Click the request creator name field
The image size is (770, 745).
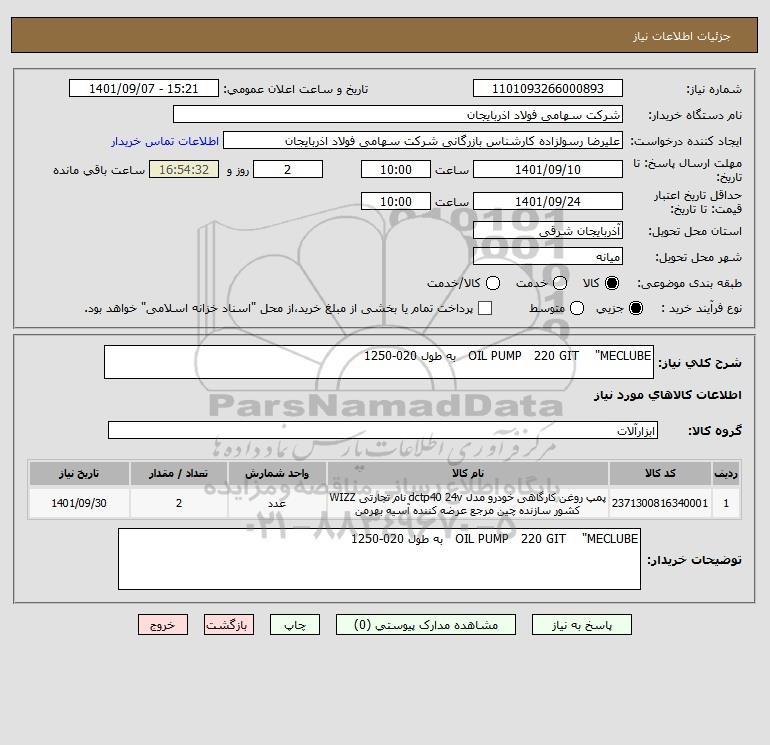tap(423, 140)
